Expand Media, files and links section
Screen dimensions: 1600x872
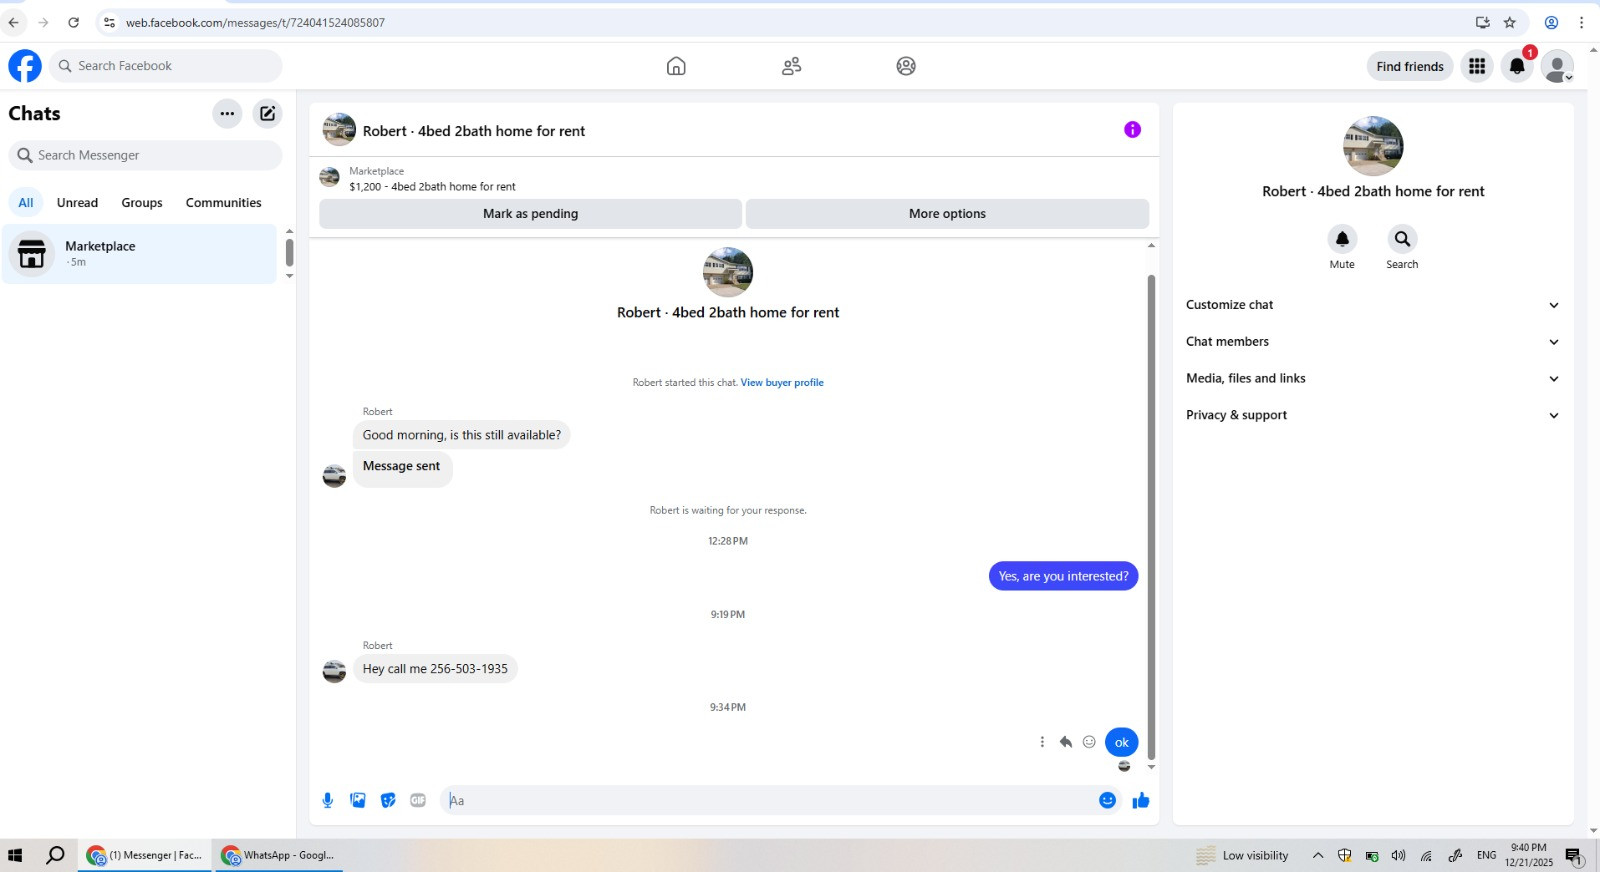[1373, 379]
